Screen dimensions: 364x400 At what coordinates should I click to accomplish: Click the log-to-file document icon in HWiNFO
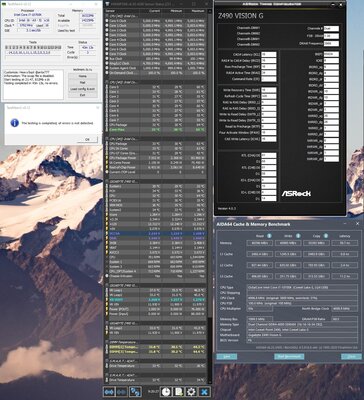point(179,392)
